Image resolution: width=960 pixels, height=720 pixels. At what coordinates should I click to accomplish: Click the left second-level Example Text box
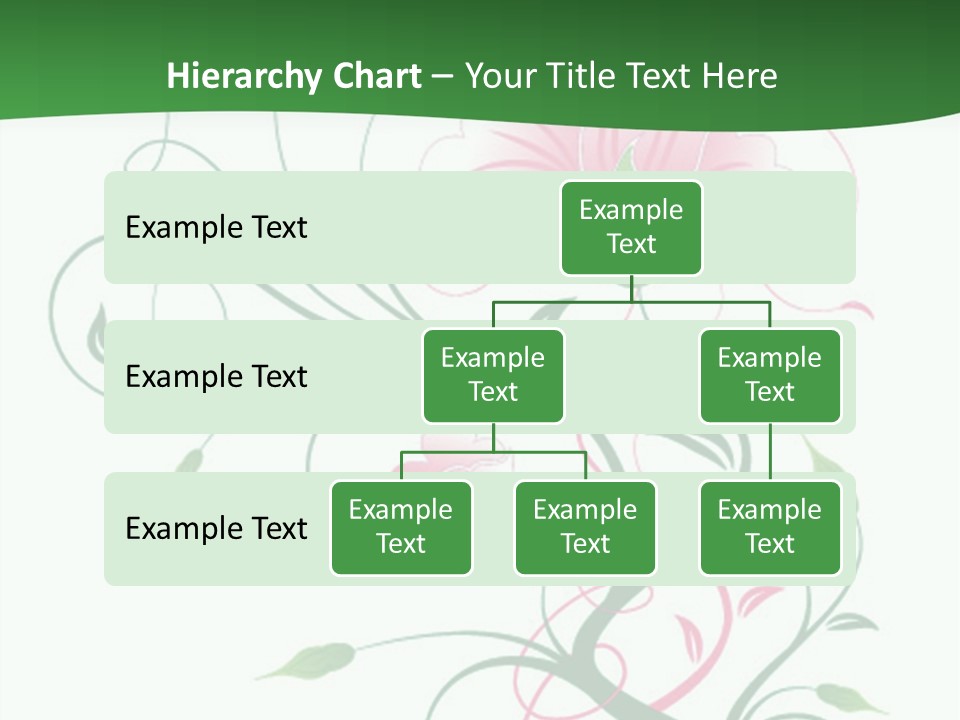click(493, 375)
